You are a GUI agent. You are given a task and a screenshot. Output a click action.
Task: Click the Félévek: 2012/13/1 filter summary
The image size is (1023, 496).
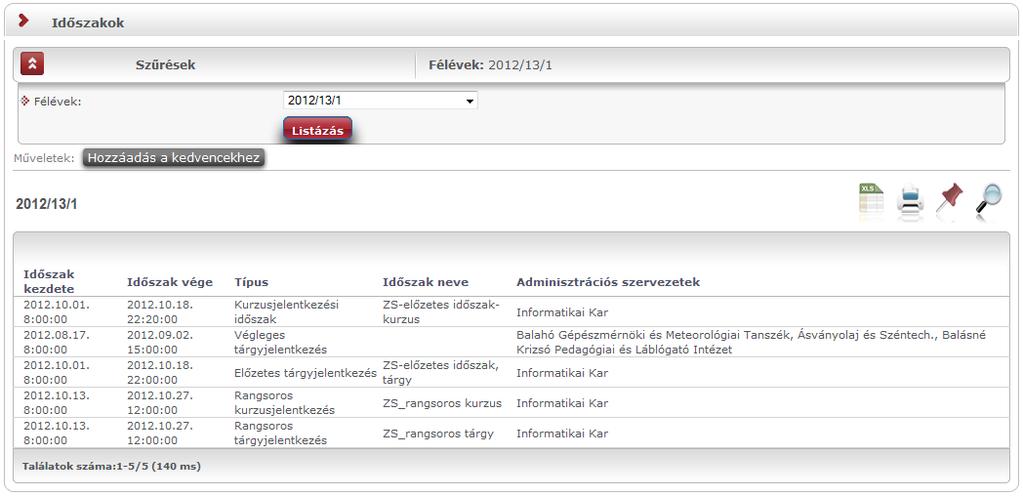point(490,65)
